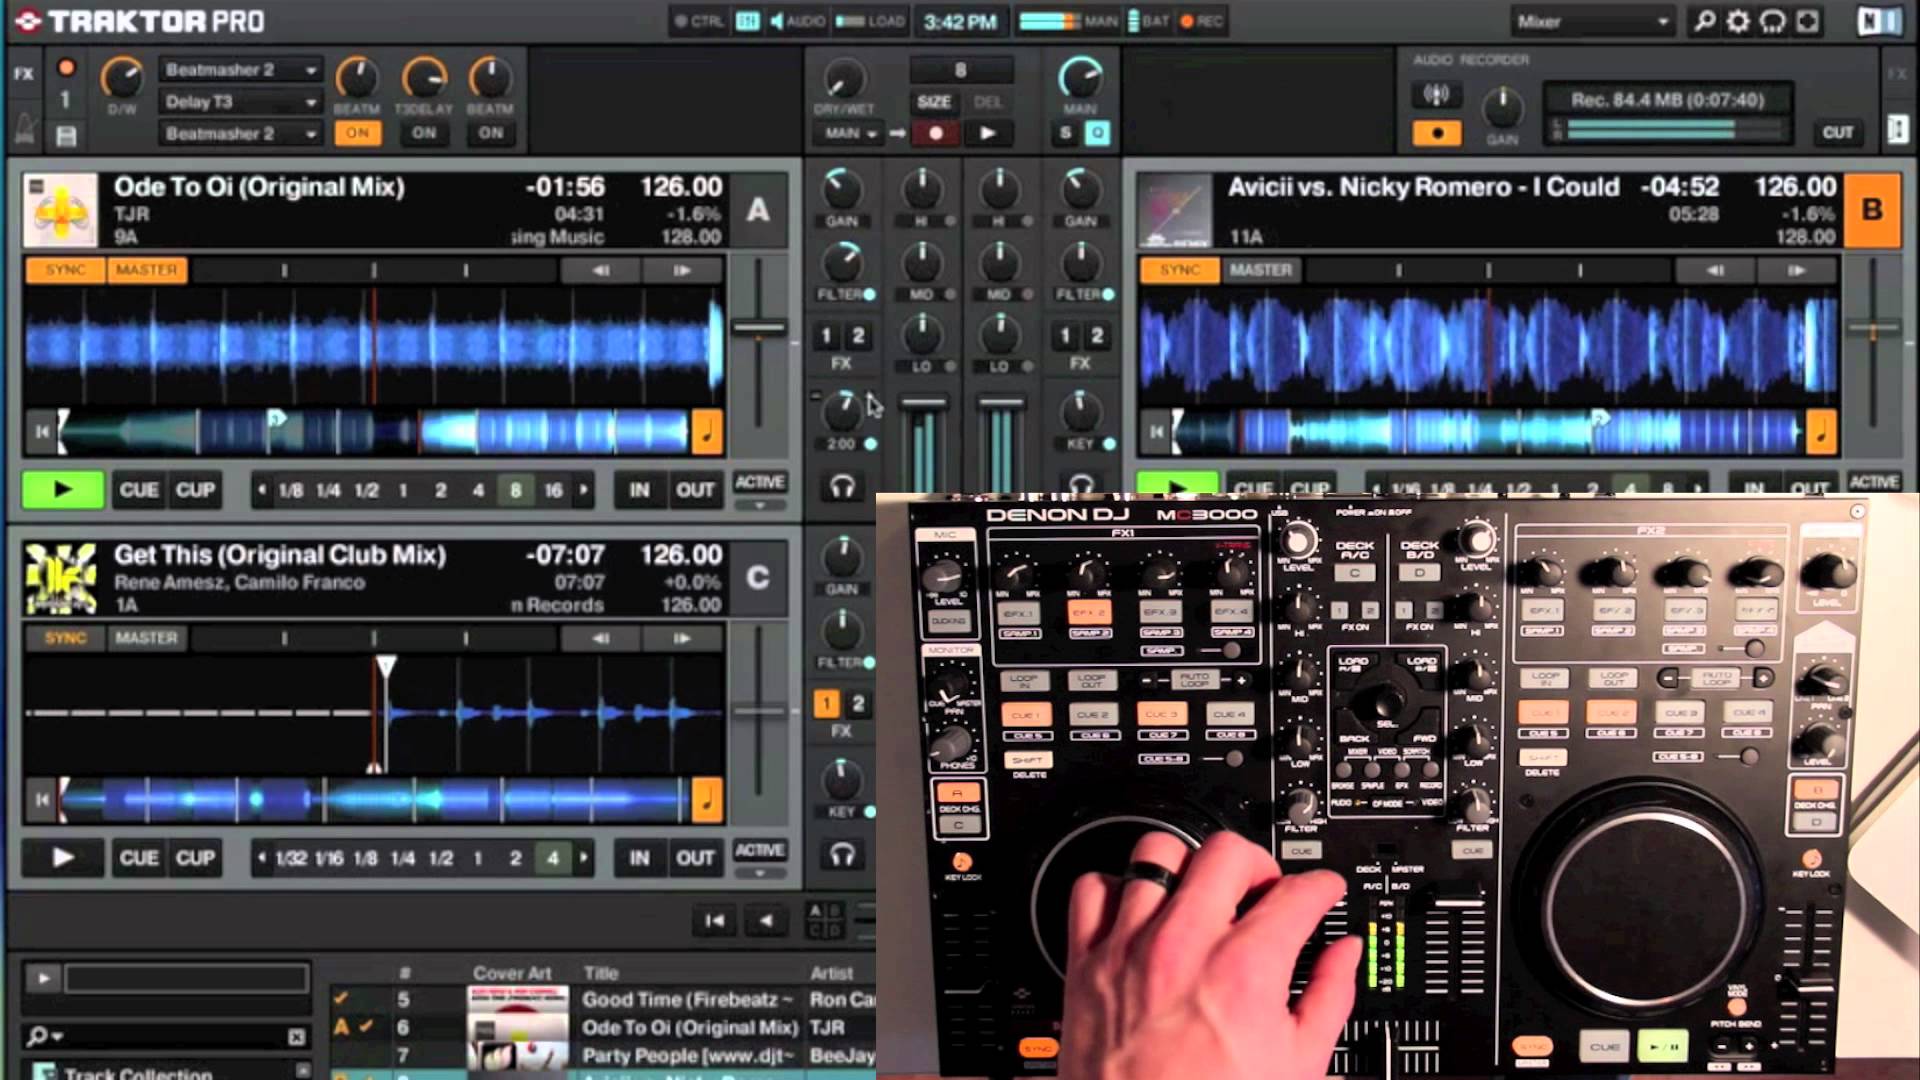
Task: Click Deck A tempo bend down arrow
Action: [600, 270]
